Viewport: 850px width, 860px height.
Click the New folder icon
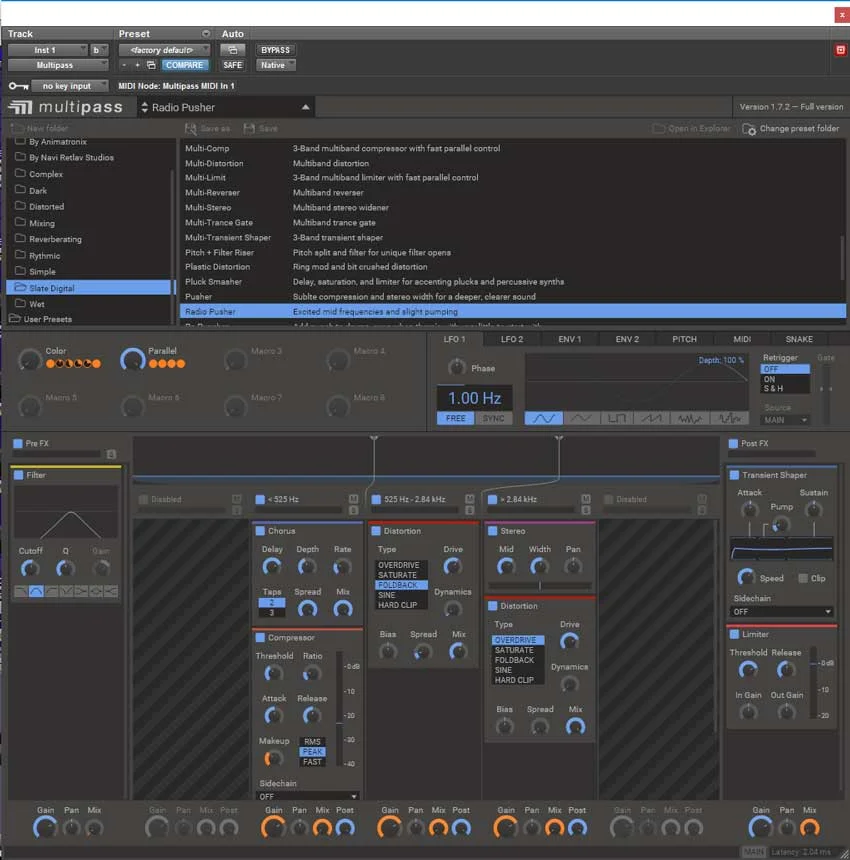click(18, 128)
